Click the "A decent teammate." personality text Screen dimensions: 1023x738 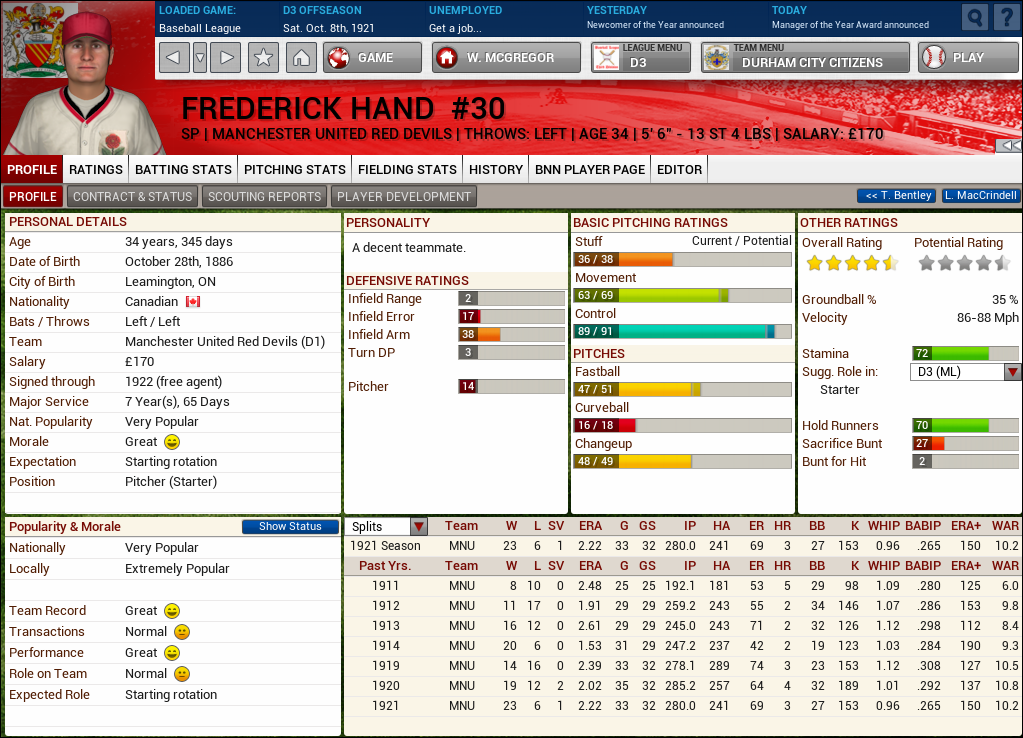click(408, 248)
